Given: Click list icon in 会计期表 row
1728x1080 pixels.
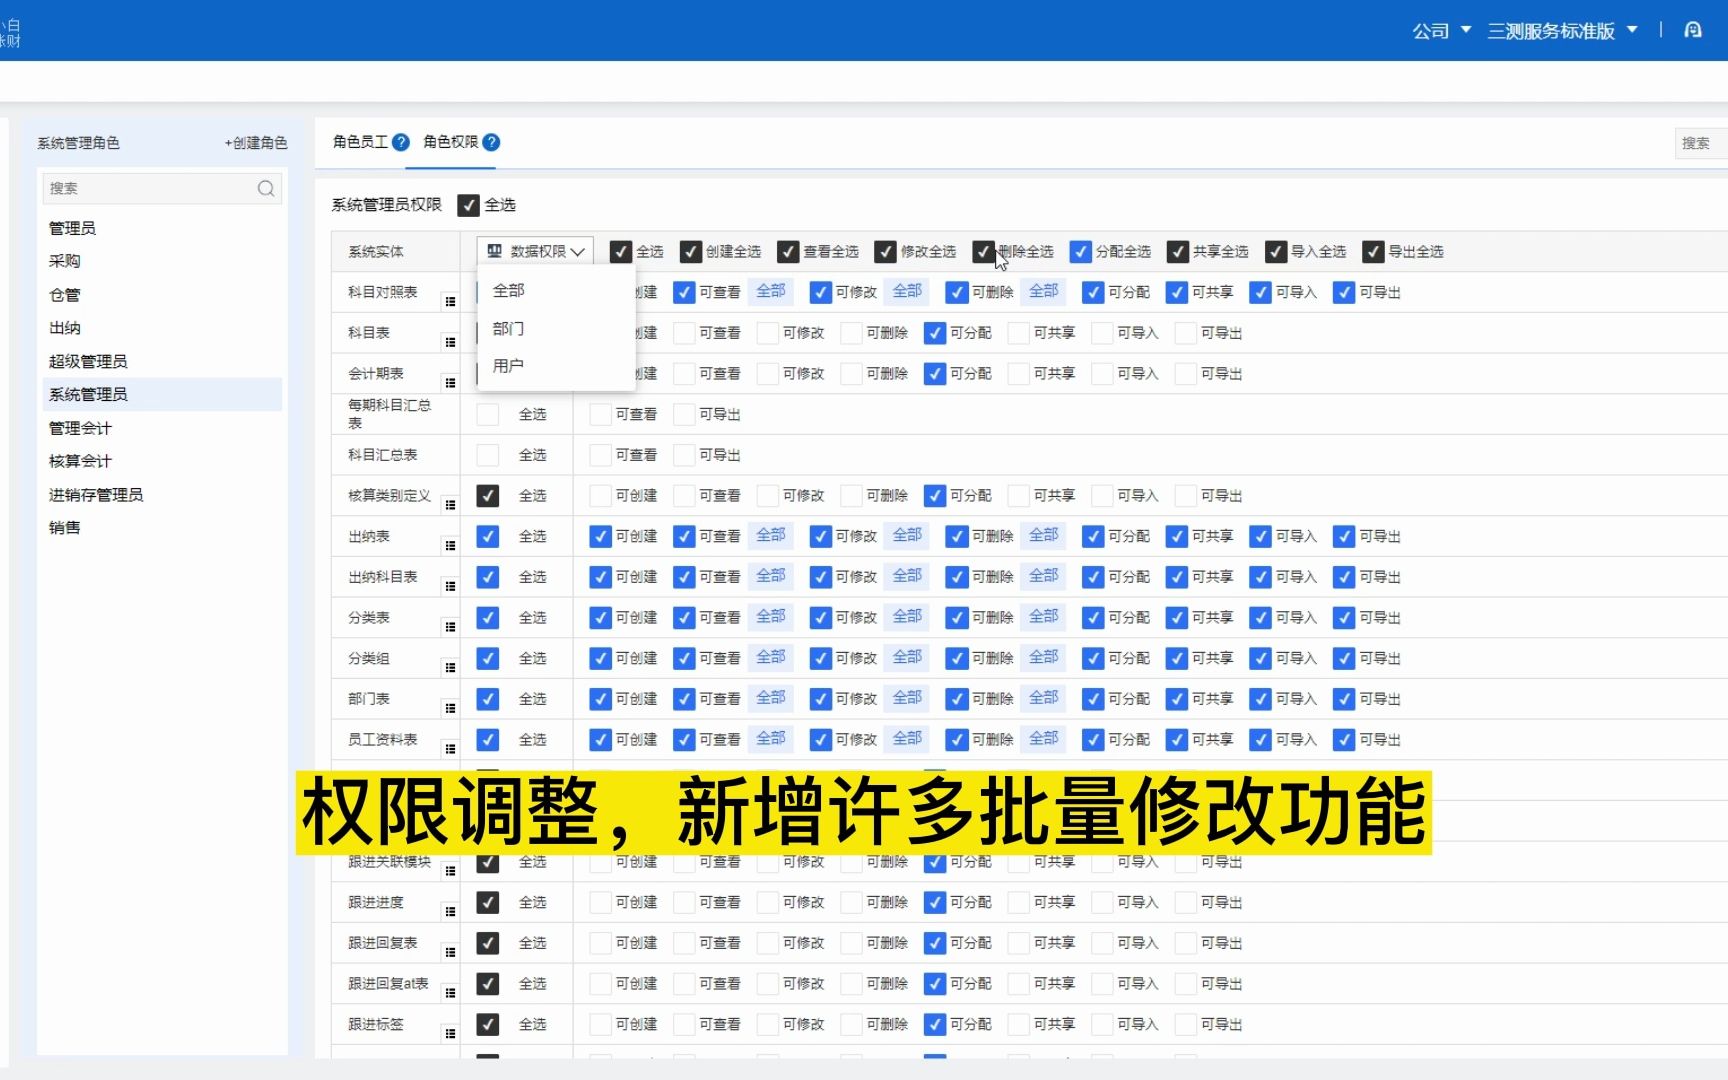Looking at the screenshot, I should [450, 383].
